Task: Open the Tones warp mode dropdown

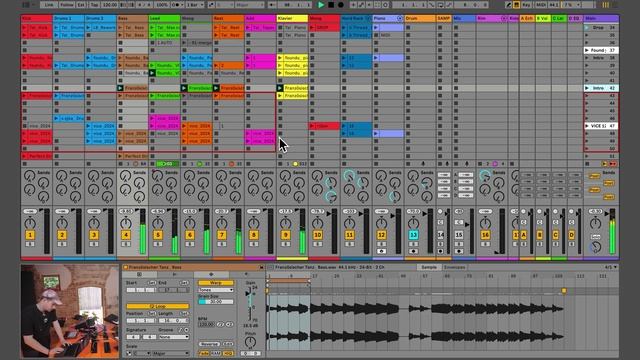Action: [x=216, y=290]
